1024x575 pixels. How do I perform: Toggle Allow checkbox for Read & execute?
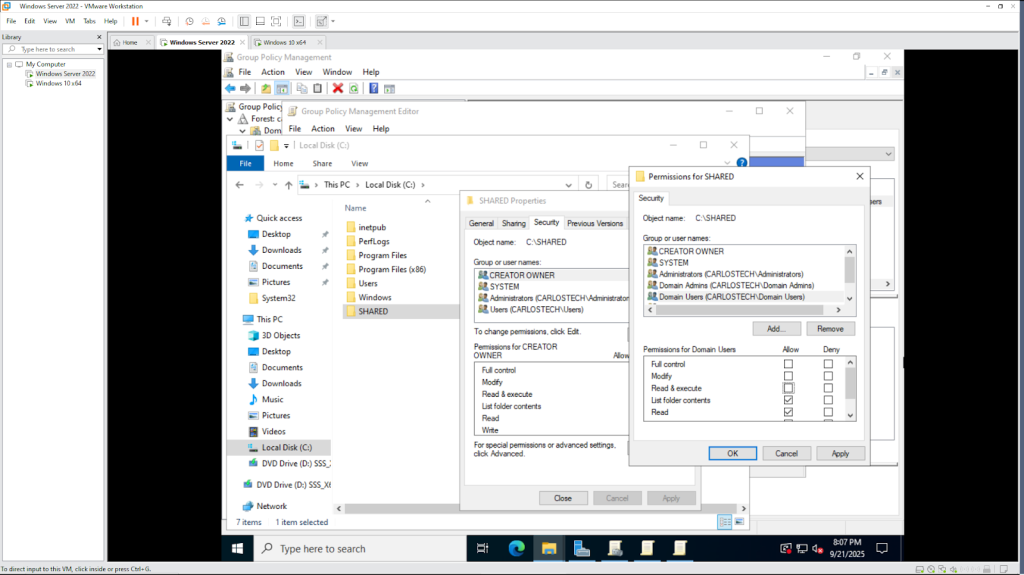[788, 388]
